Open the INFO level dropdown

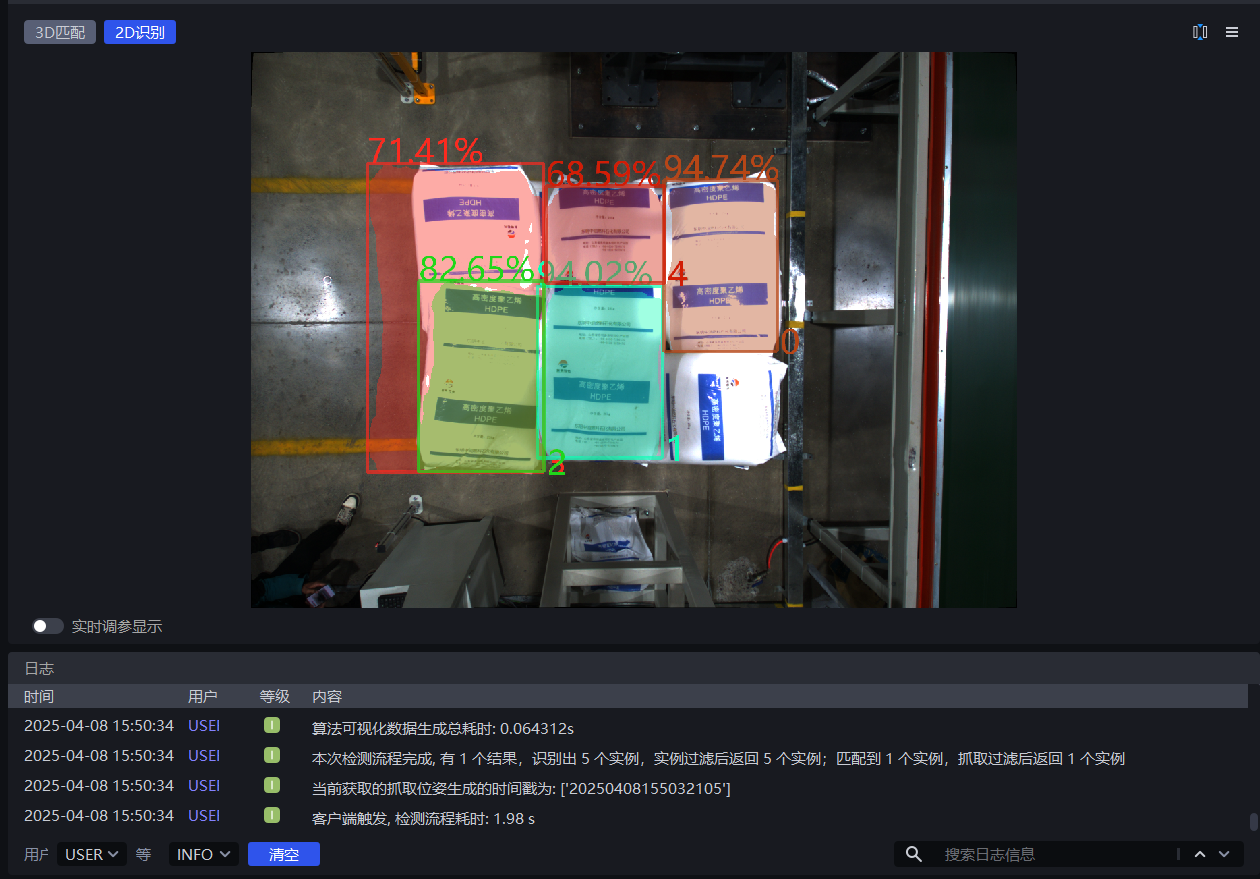204,854
